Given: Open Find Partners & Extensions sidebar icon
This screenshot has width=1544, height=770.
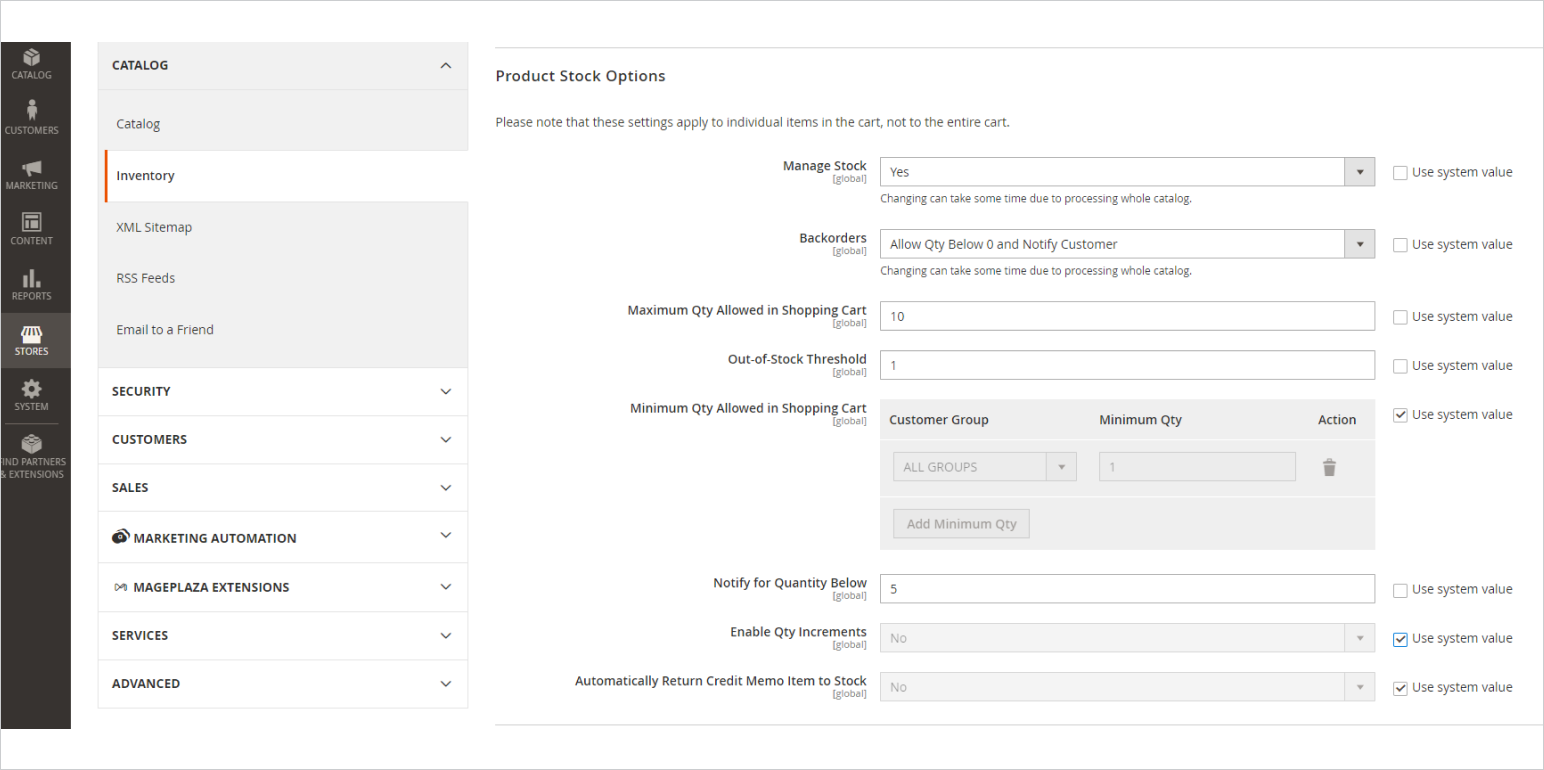Looking at the screenshot, I should pos(31,444).
